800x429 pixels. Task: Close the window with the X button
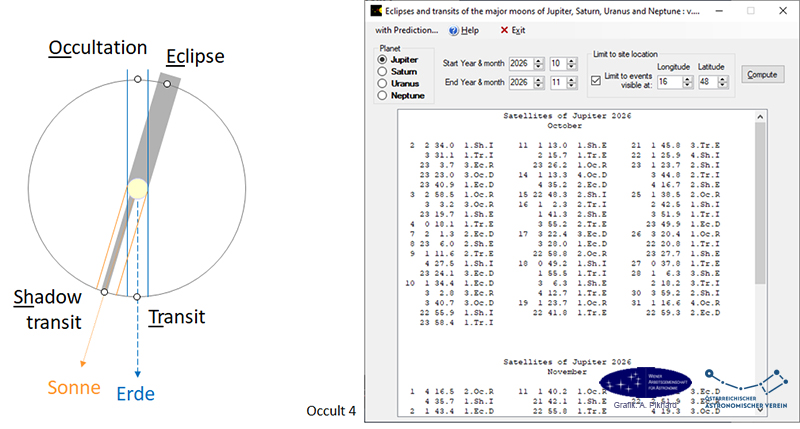[x=781, y=11]
